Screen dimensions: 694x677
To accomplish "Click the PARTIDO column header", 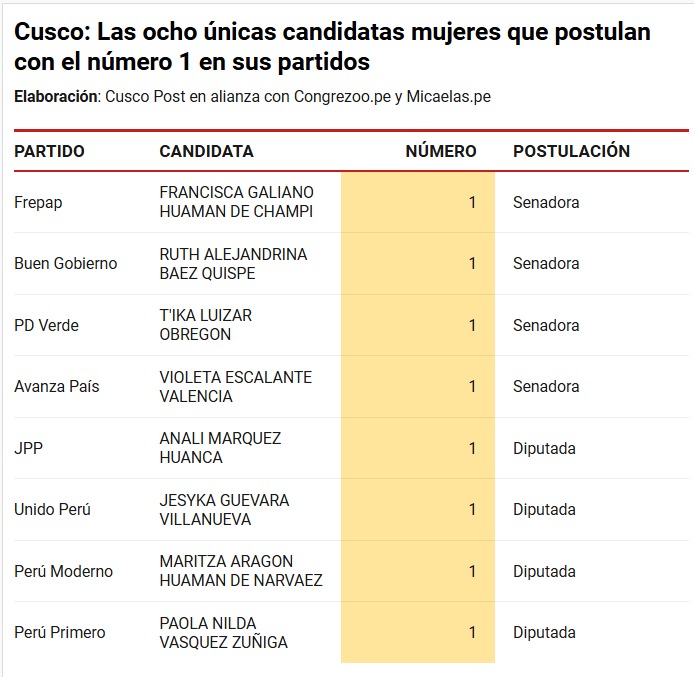I will pos(49,151).
